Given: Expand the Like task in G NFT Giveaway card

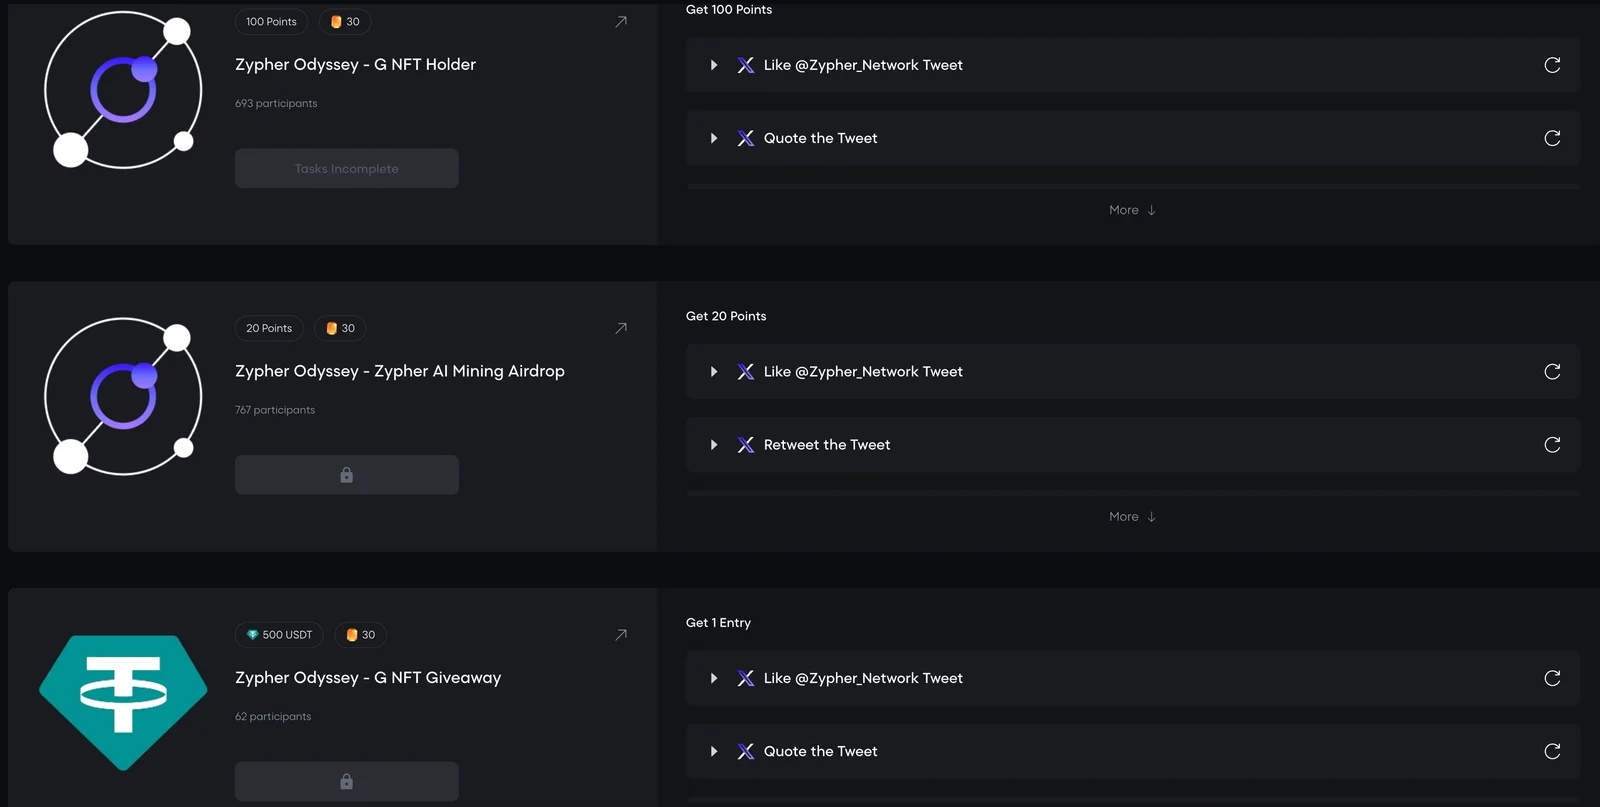Looking at the screenshot, I should 714,678.
